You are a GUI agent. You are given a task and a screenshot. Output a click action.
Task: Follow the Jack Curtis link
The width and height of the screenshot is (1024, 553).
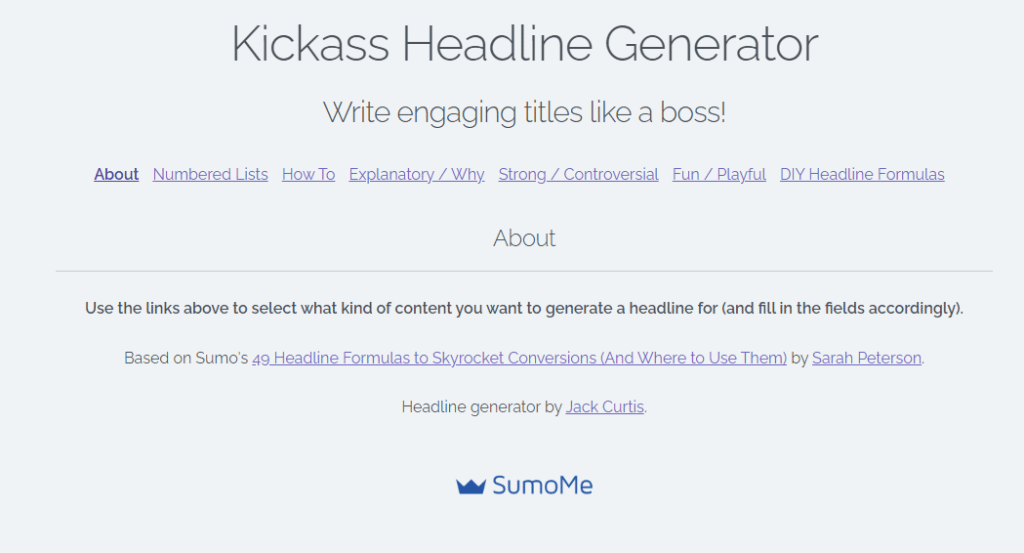[x=604, y=407]
